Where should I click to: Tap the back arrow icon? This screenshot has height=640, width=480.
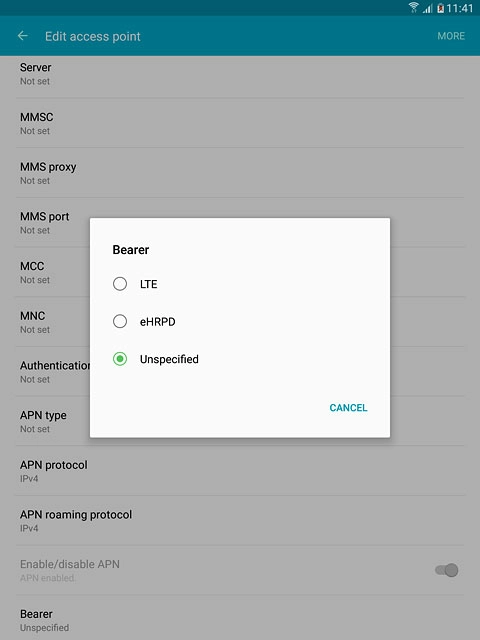tap(23, 36)
